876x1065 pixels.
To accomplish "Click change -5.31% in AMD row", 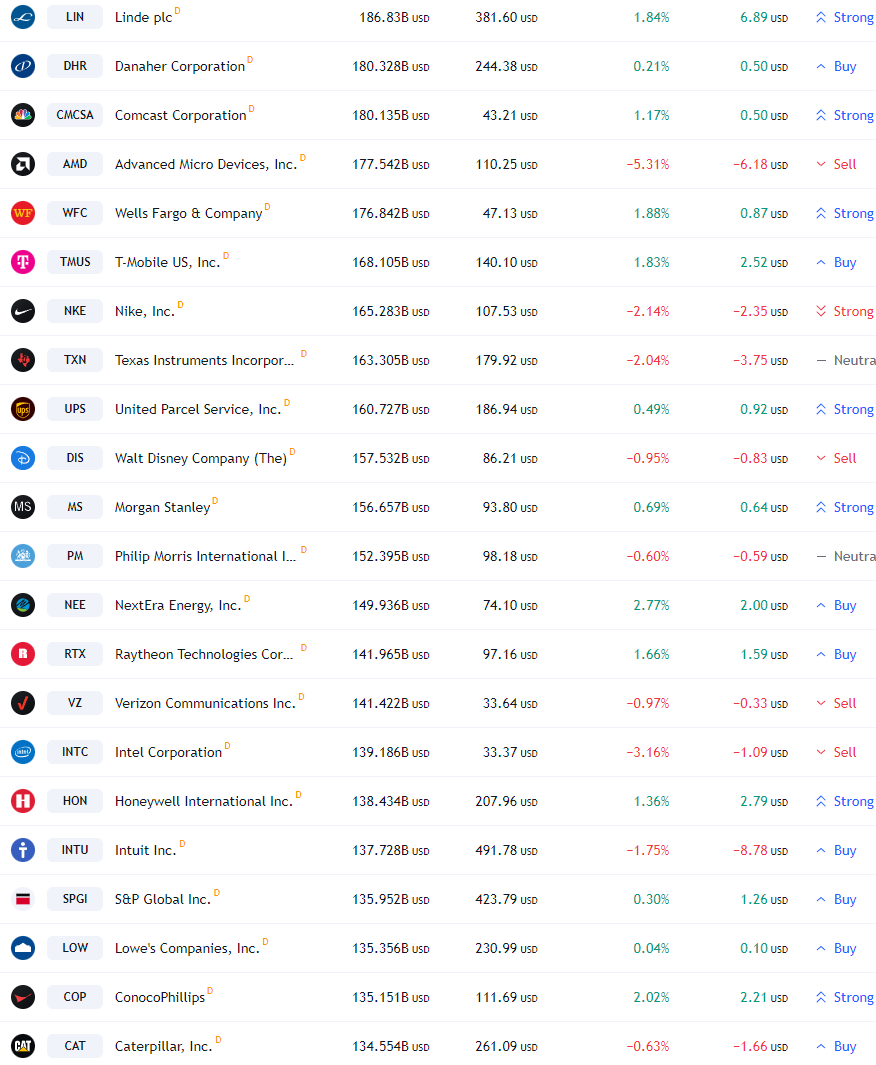I will tap(648, 164).
